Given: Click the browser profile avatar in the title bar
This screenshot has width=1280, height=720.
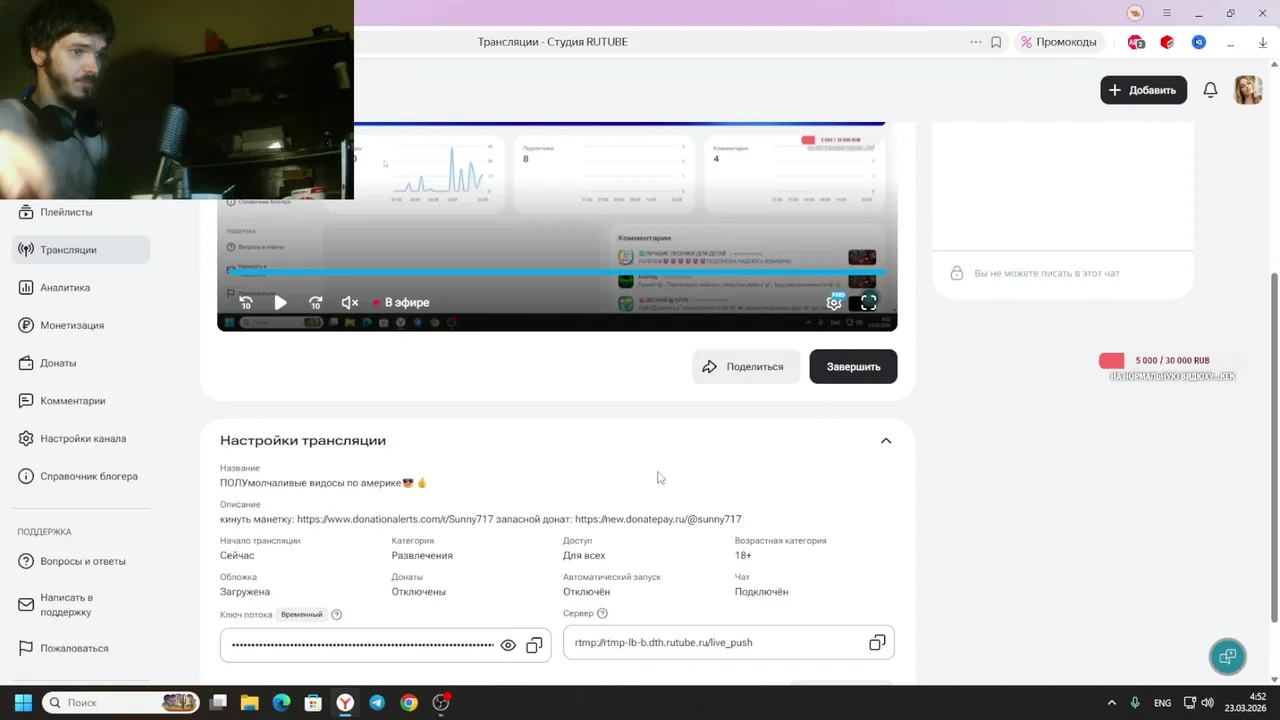Looking at the screenshot, I should click(1135, 13).
